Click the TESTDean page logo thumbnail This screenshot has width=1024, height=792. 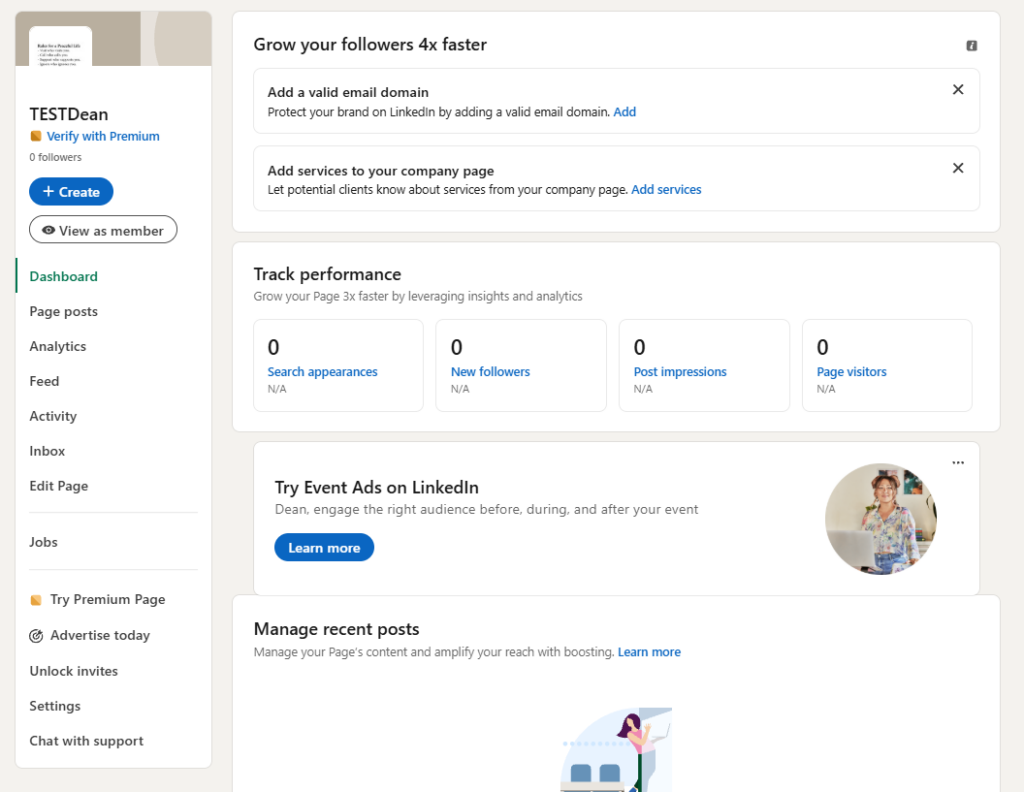tap(60, 46)
